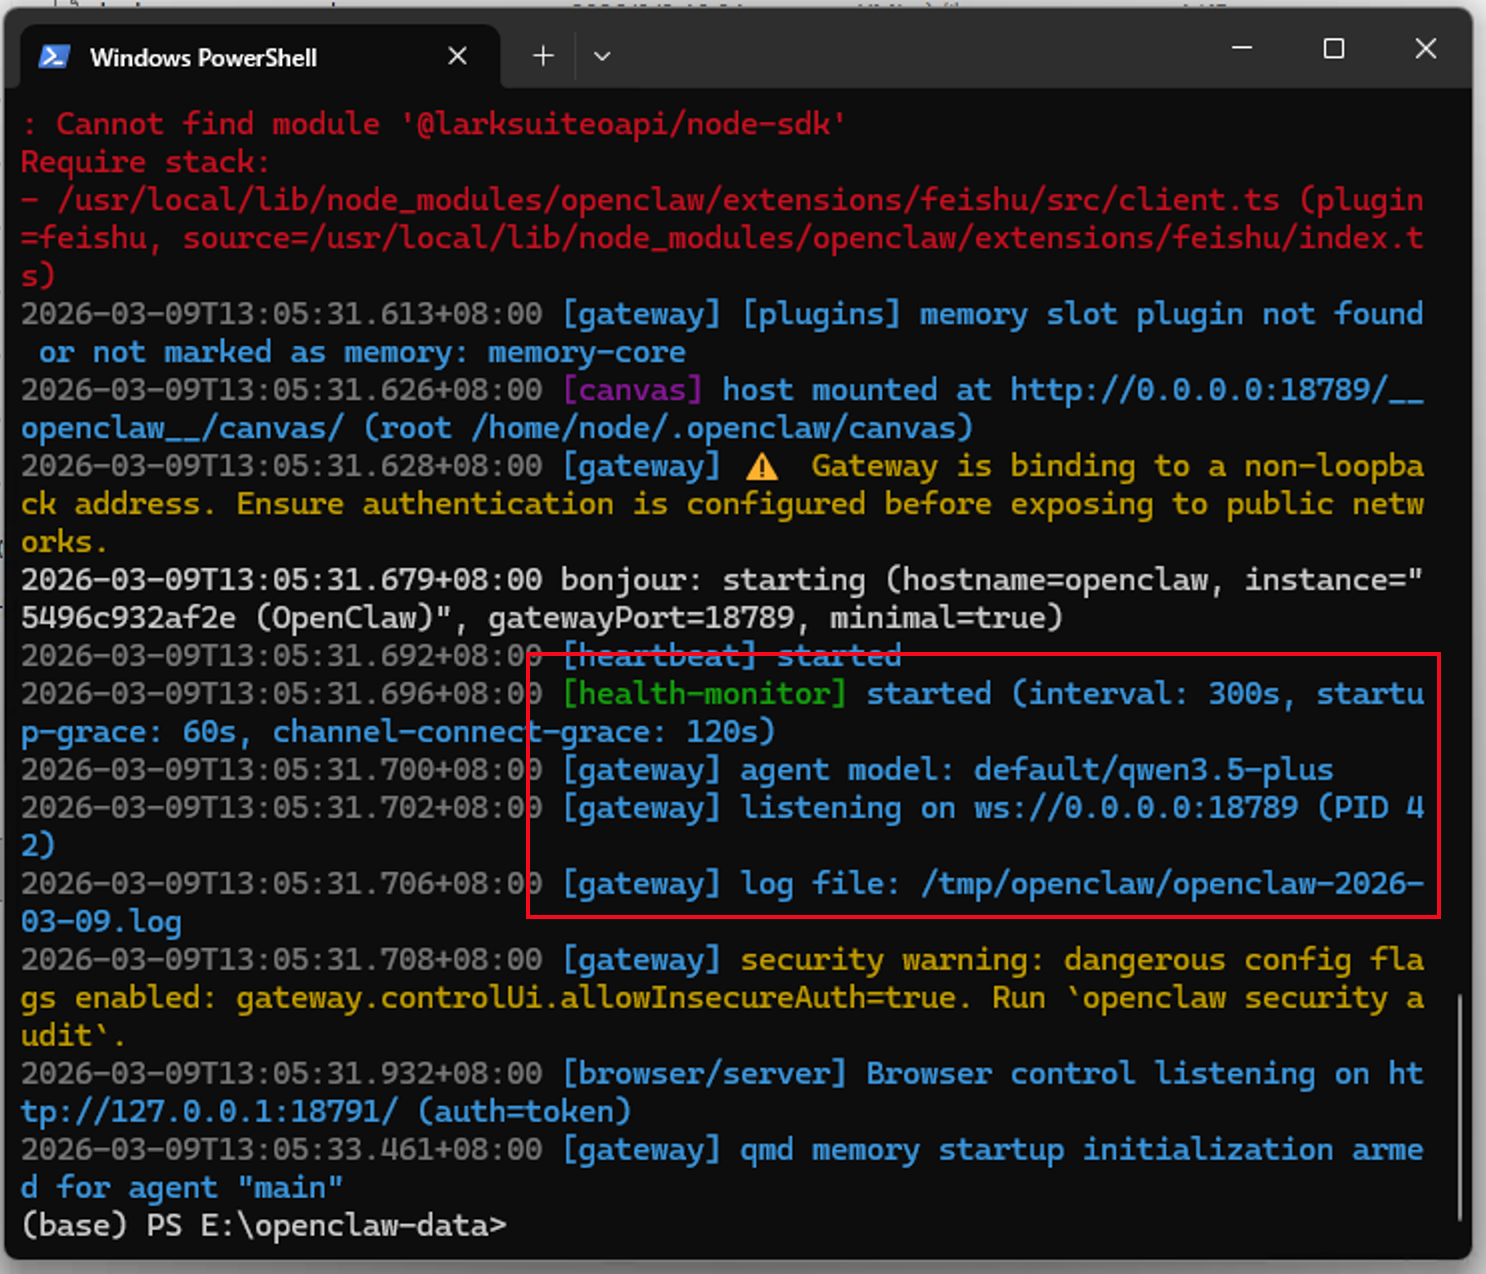The image size is (1486, 1274).
Task: Click the yellow warning triangle icon
Action: click(762, 467)
